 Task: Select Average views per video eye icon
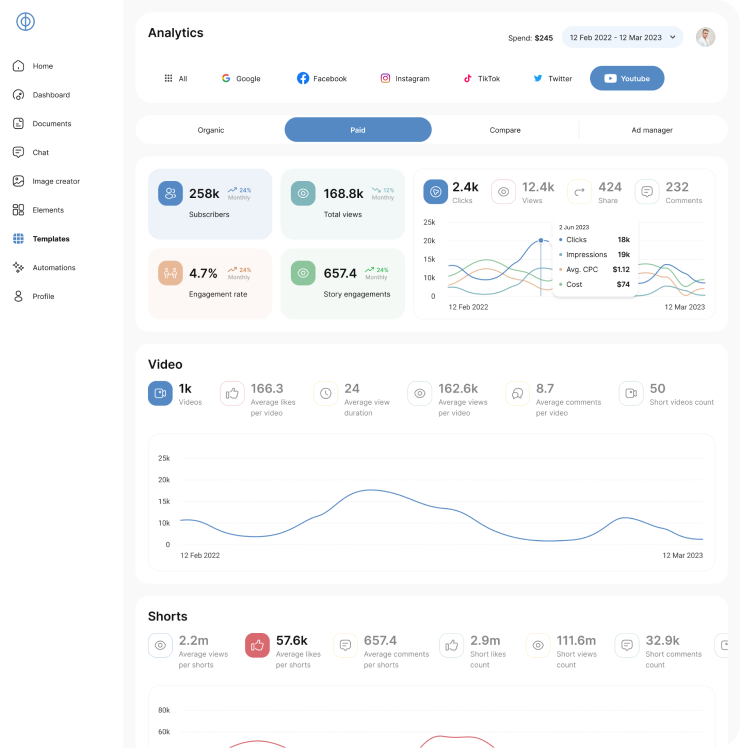click(420, 393)
